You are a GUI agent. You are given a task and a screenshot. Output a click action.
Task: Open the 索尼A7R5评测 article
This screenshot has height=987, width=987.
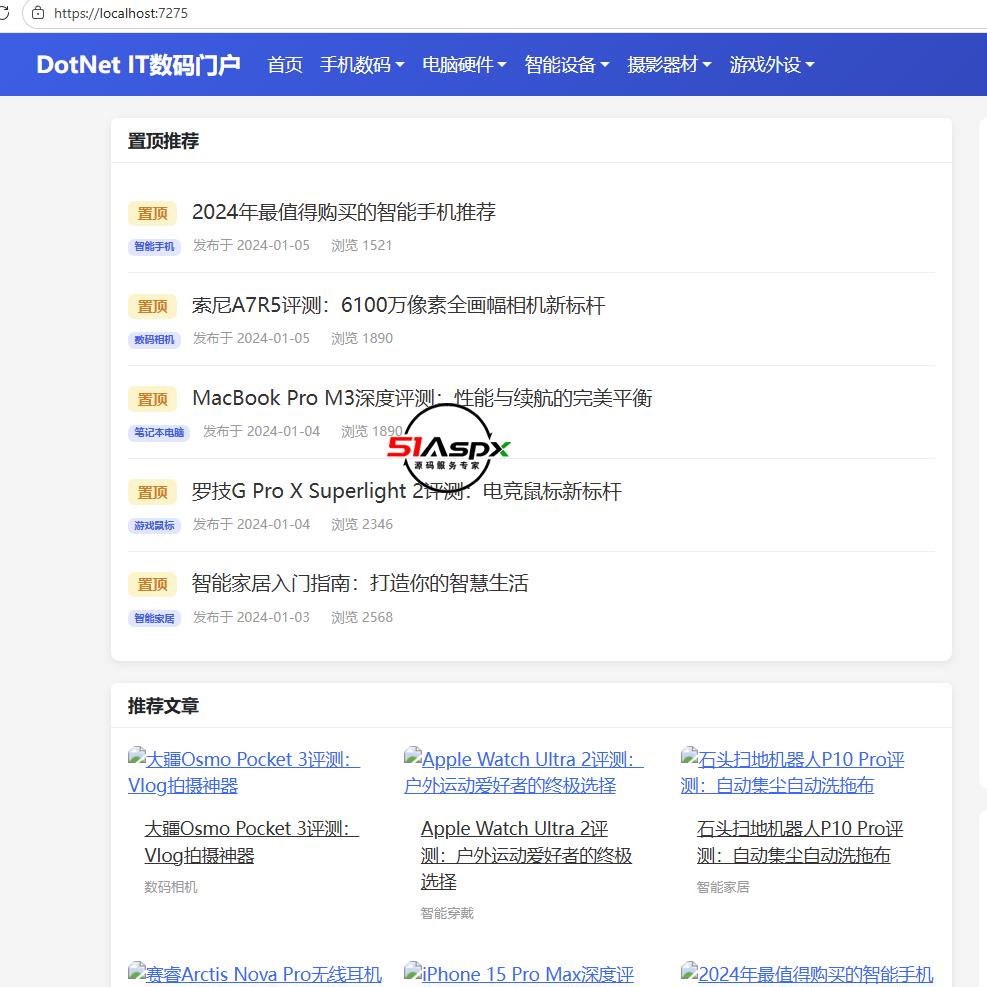click(398, 305)
